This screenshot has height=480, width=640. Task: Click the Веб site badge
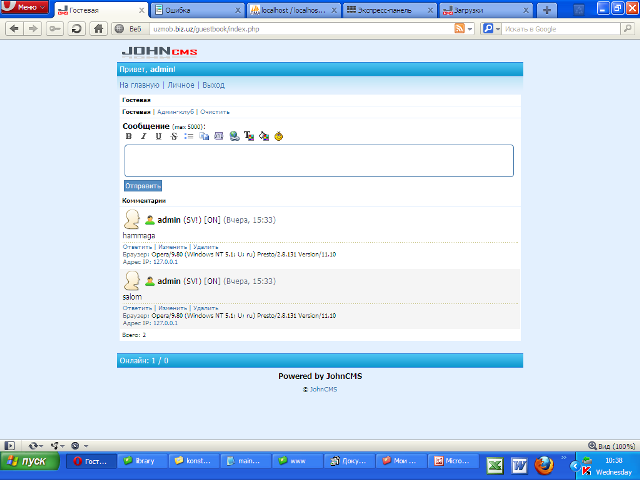coord(129,29)
